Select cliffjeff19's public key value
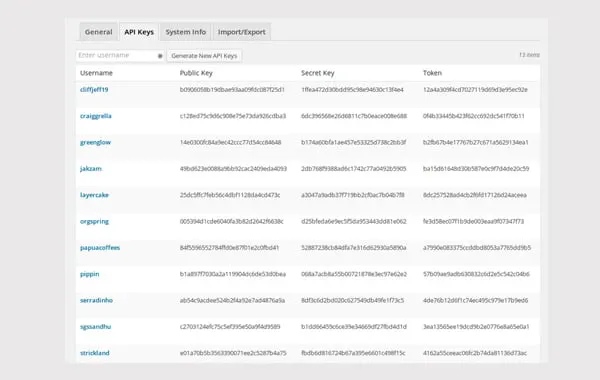This screenshot has height=380, width=600. (232, 90)
